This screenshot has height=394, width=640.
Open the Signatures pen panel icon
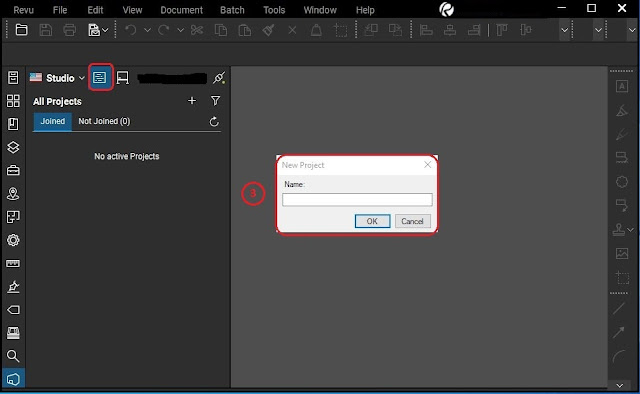[x=13, y=287]
